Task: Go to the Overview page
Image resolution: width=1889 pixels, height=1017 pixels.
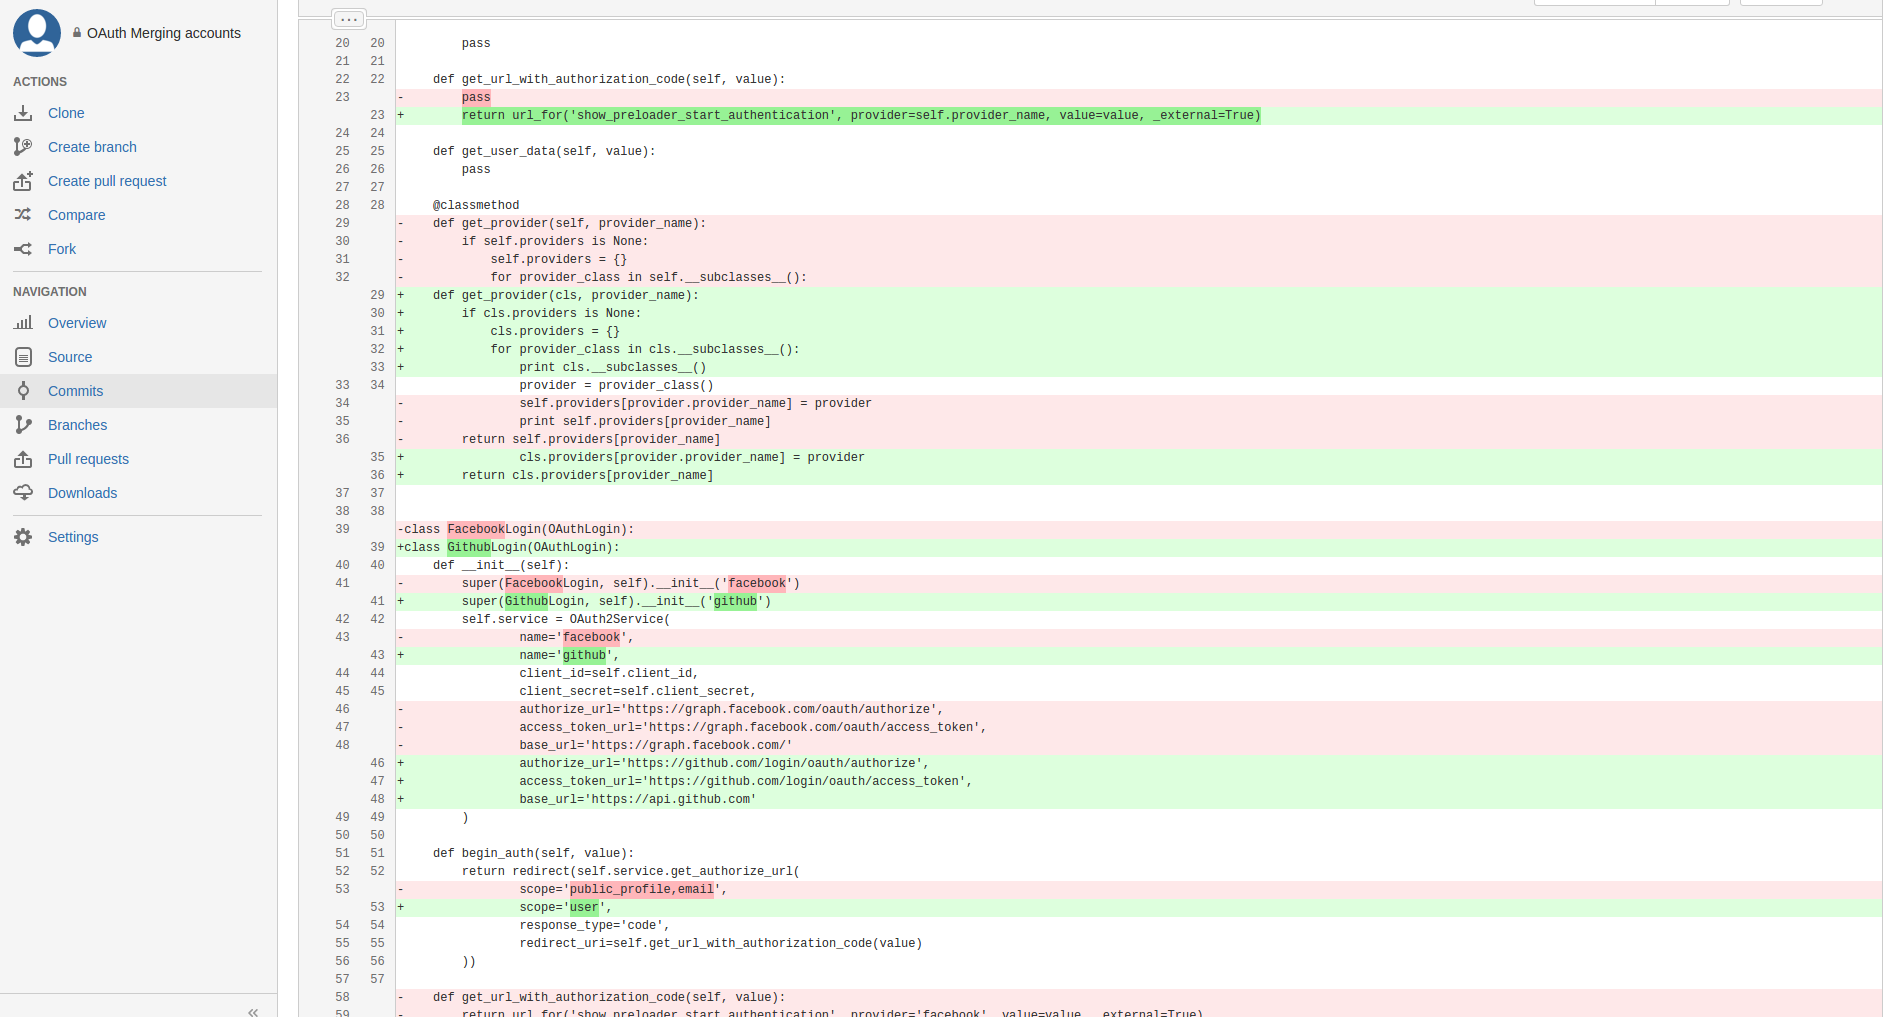Action: pyautogui.click(x=77, y=323)
